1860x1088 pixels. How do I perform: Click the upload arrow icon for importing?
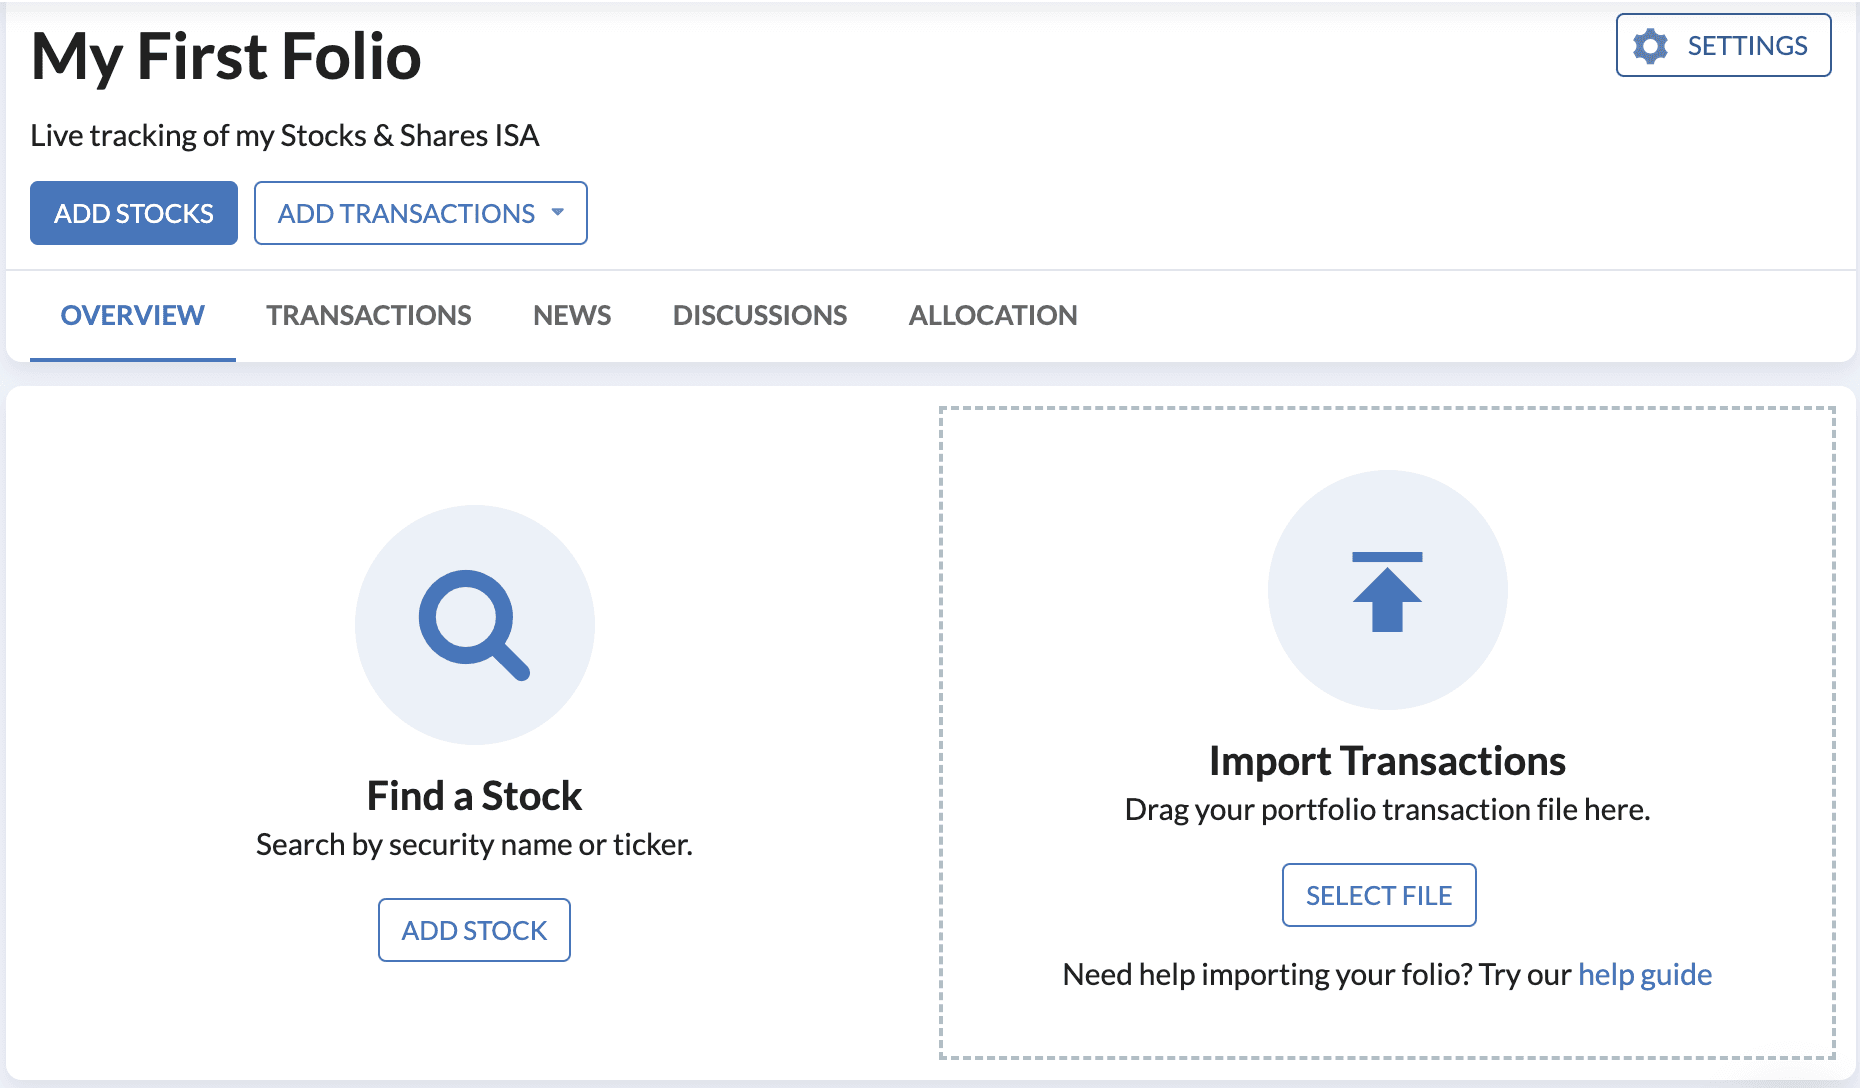click(1388, 590)
